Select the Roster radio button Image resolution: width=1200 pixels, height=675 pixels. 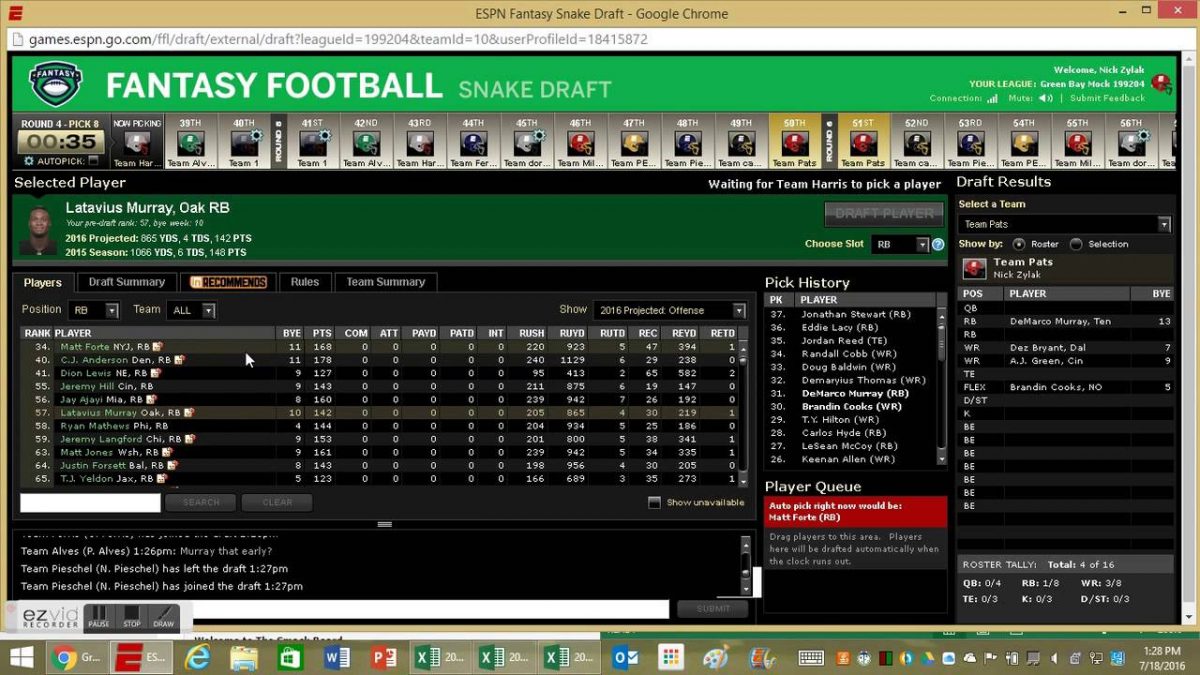[x=1019, y=244]
